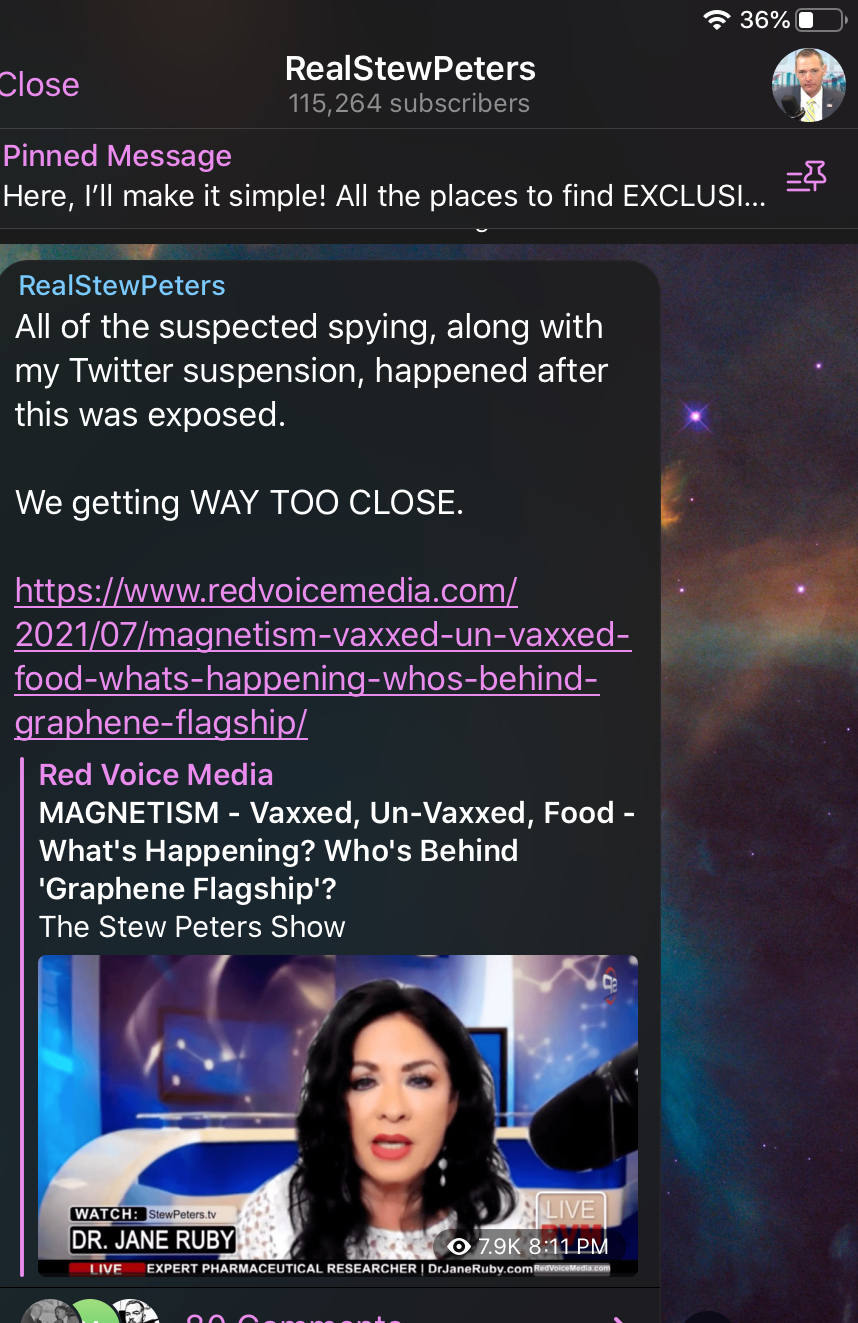This screenshot has width=858, height=1323.
Task: Open the Dr. Jane Ruby video thumbnail
Action: click(338, 1115)
